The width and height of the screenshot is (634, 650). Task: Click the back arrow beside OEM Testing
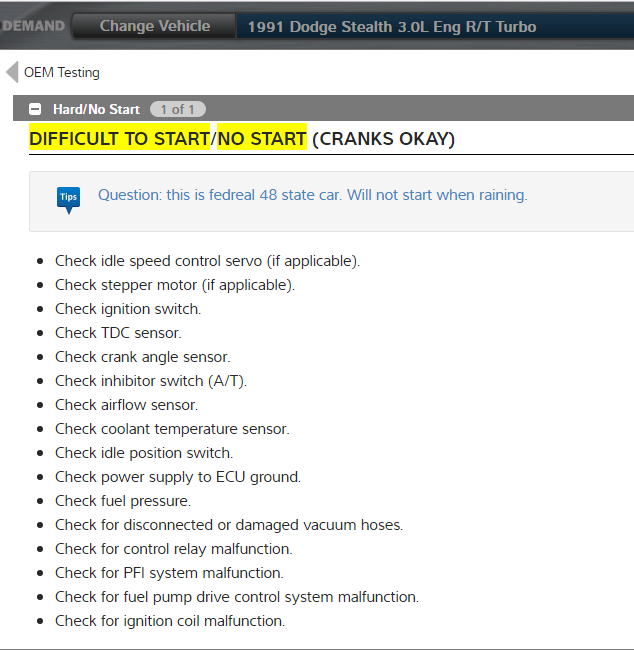[11, 72]
